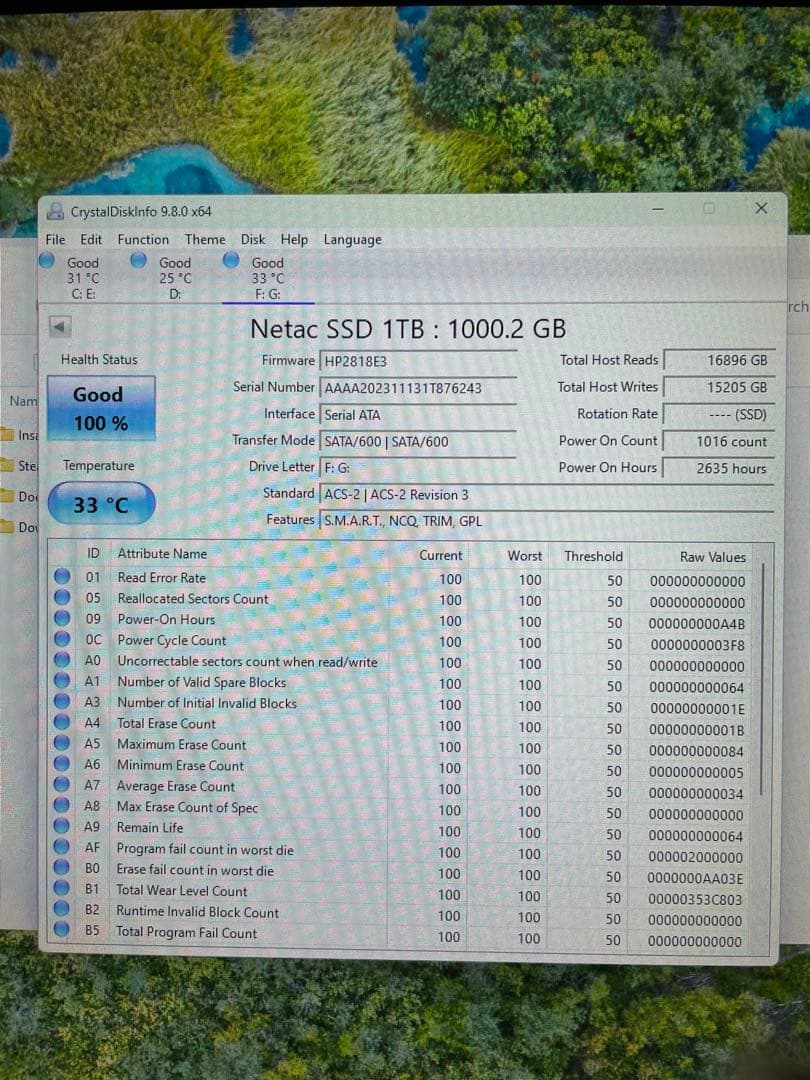The width and height of the screenshot is (810, 1080).
Task: Select the F: G: disk tab
Action: [x=267, y=278]
